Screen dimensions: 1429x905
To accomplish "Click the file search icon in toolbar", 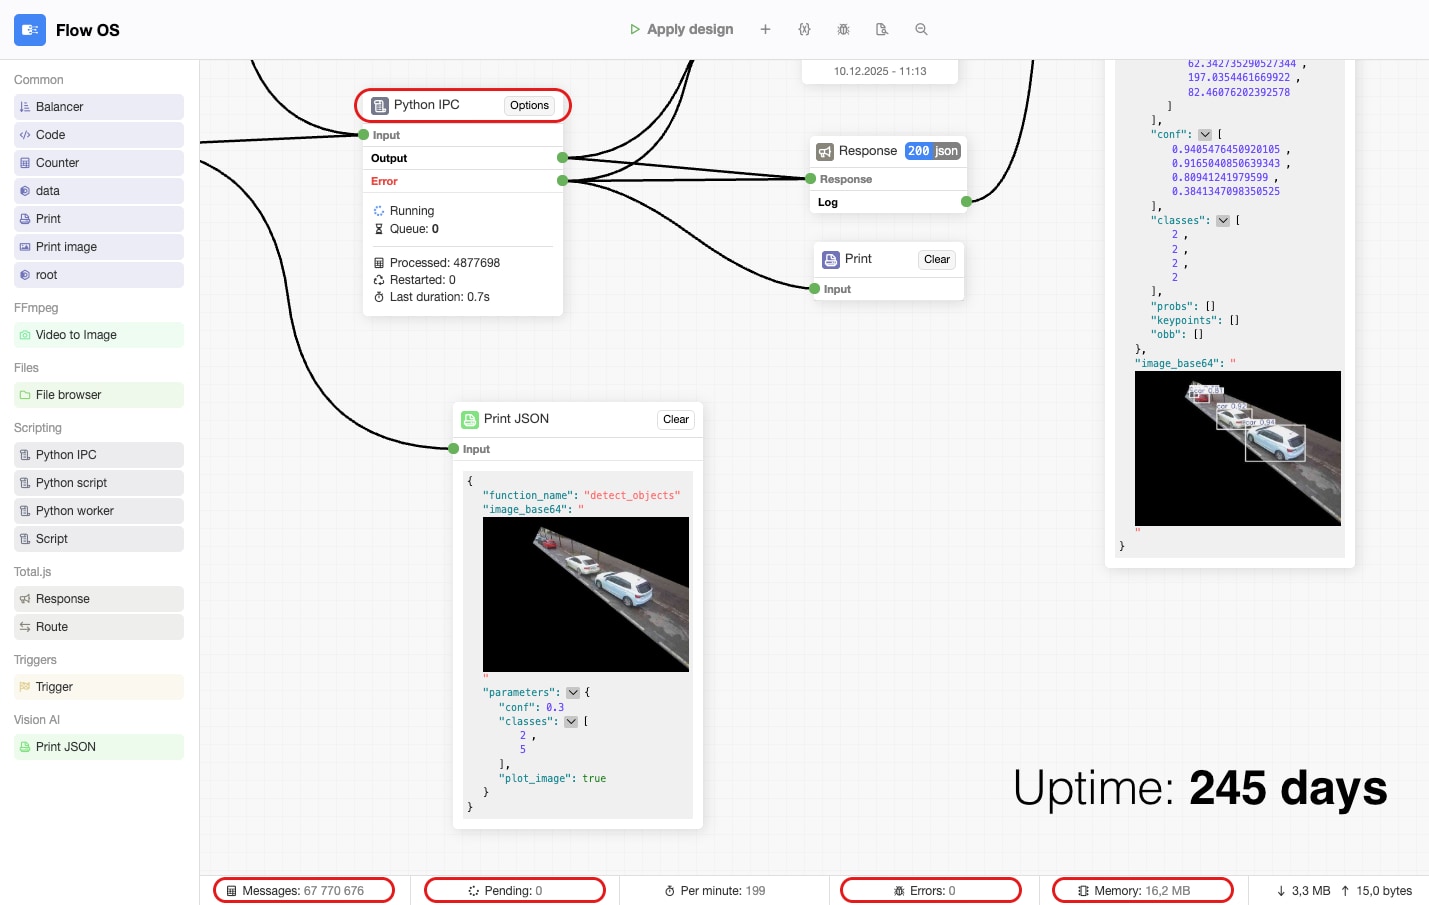I will pos(882,30).
